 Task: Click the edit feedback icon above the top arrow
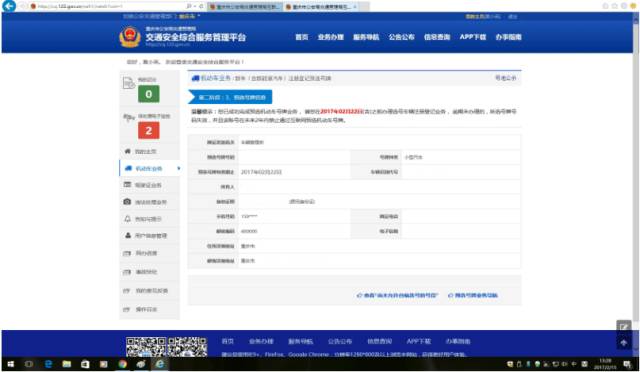pyautogui.click(x=624, y=326)
